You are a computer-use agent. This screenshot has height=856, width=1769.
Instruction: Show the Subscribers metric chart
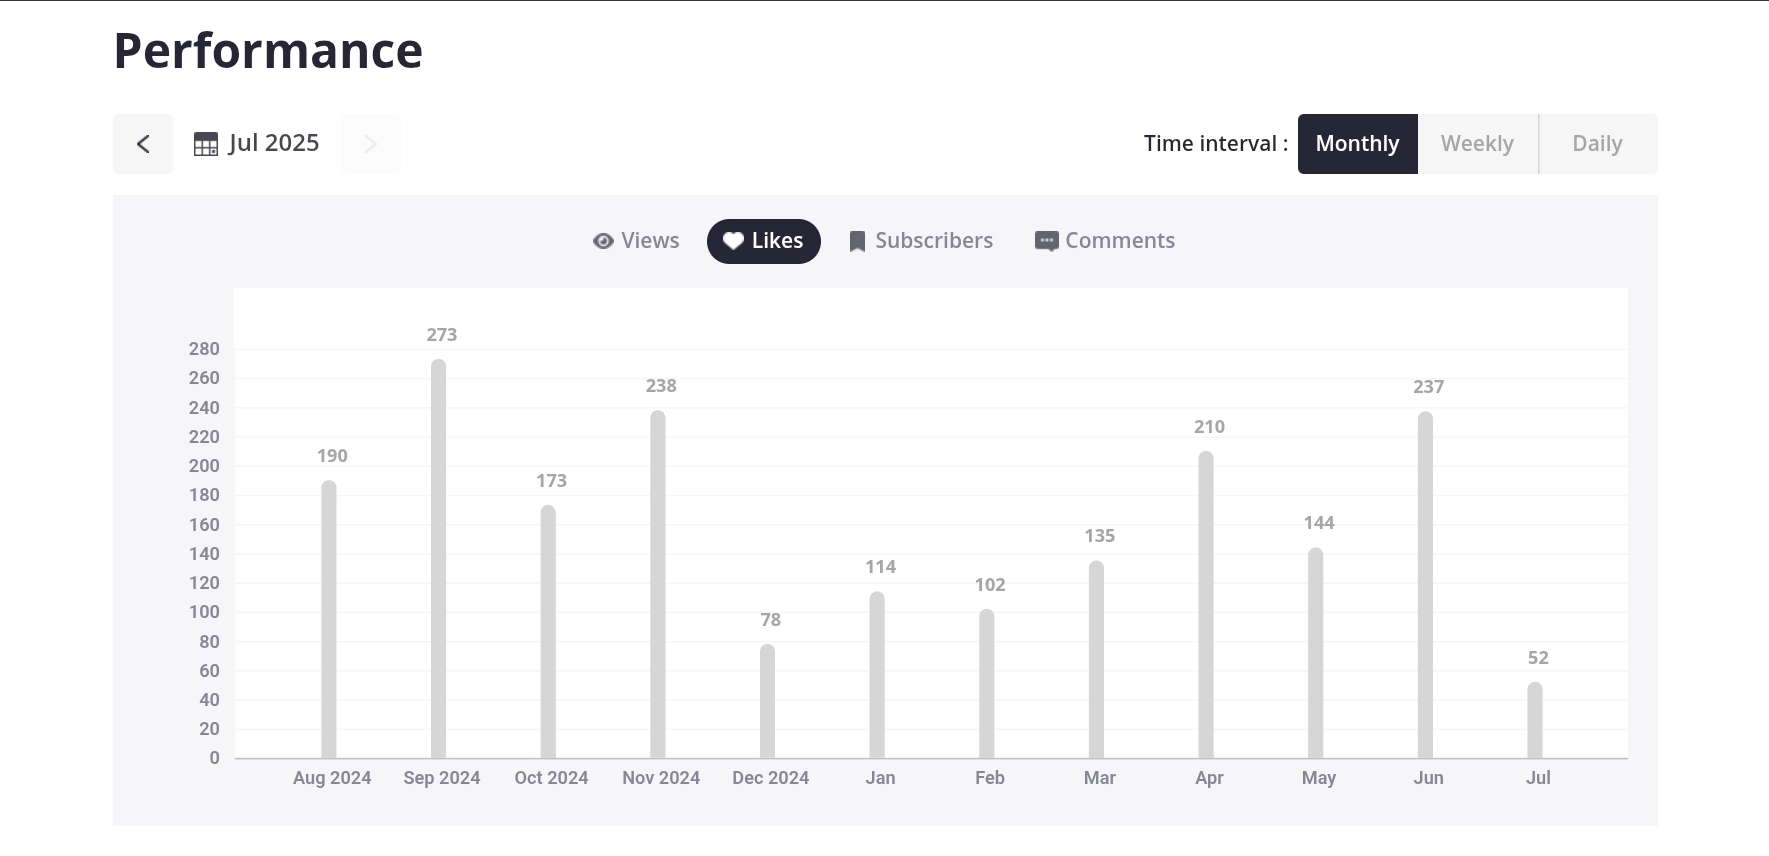[933, 241]
